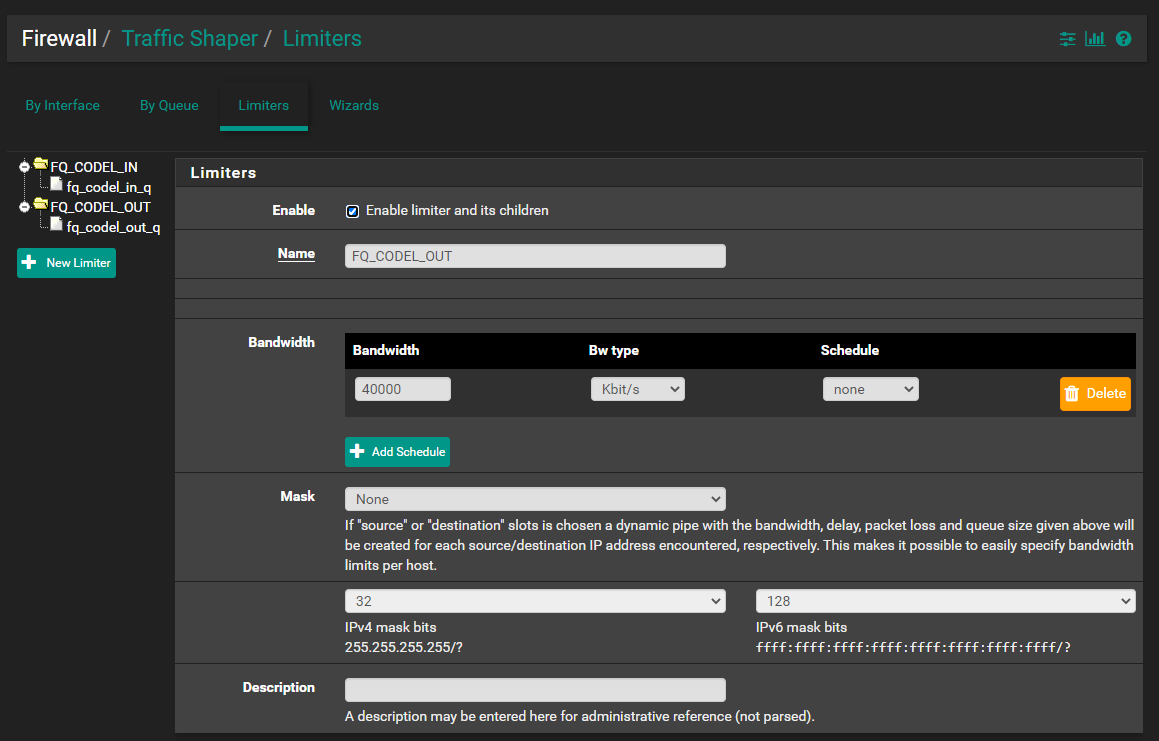This screenshot has width=1159, height=741.
Task: Switch to the By Interface tab
Action: (63, 106)
